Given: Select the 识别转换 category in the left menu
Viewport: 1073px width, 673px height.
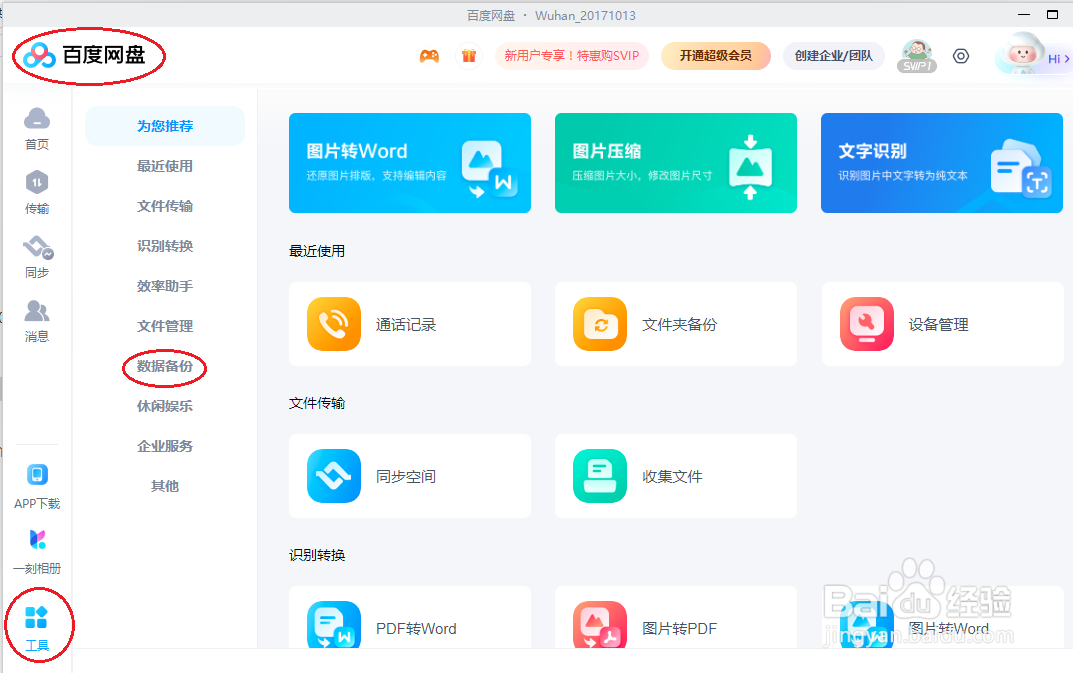Looking at the screenshot, I should (165, 246).
